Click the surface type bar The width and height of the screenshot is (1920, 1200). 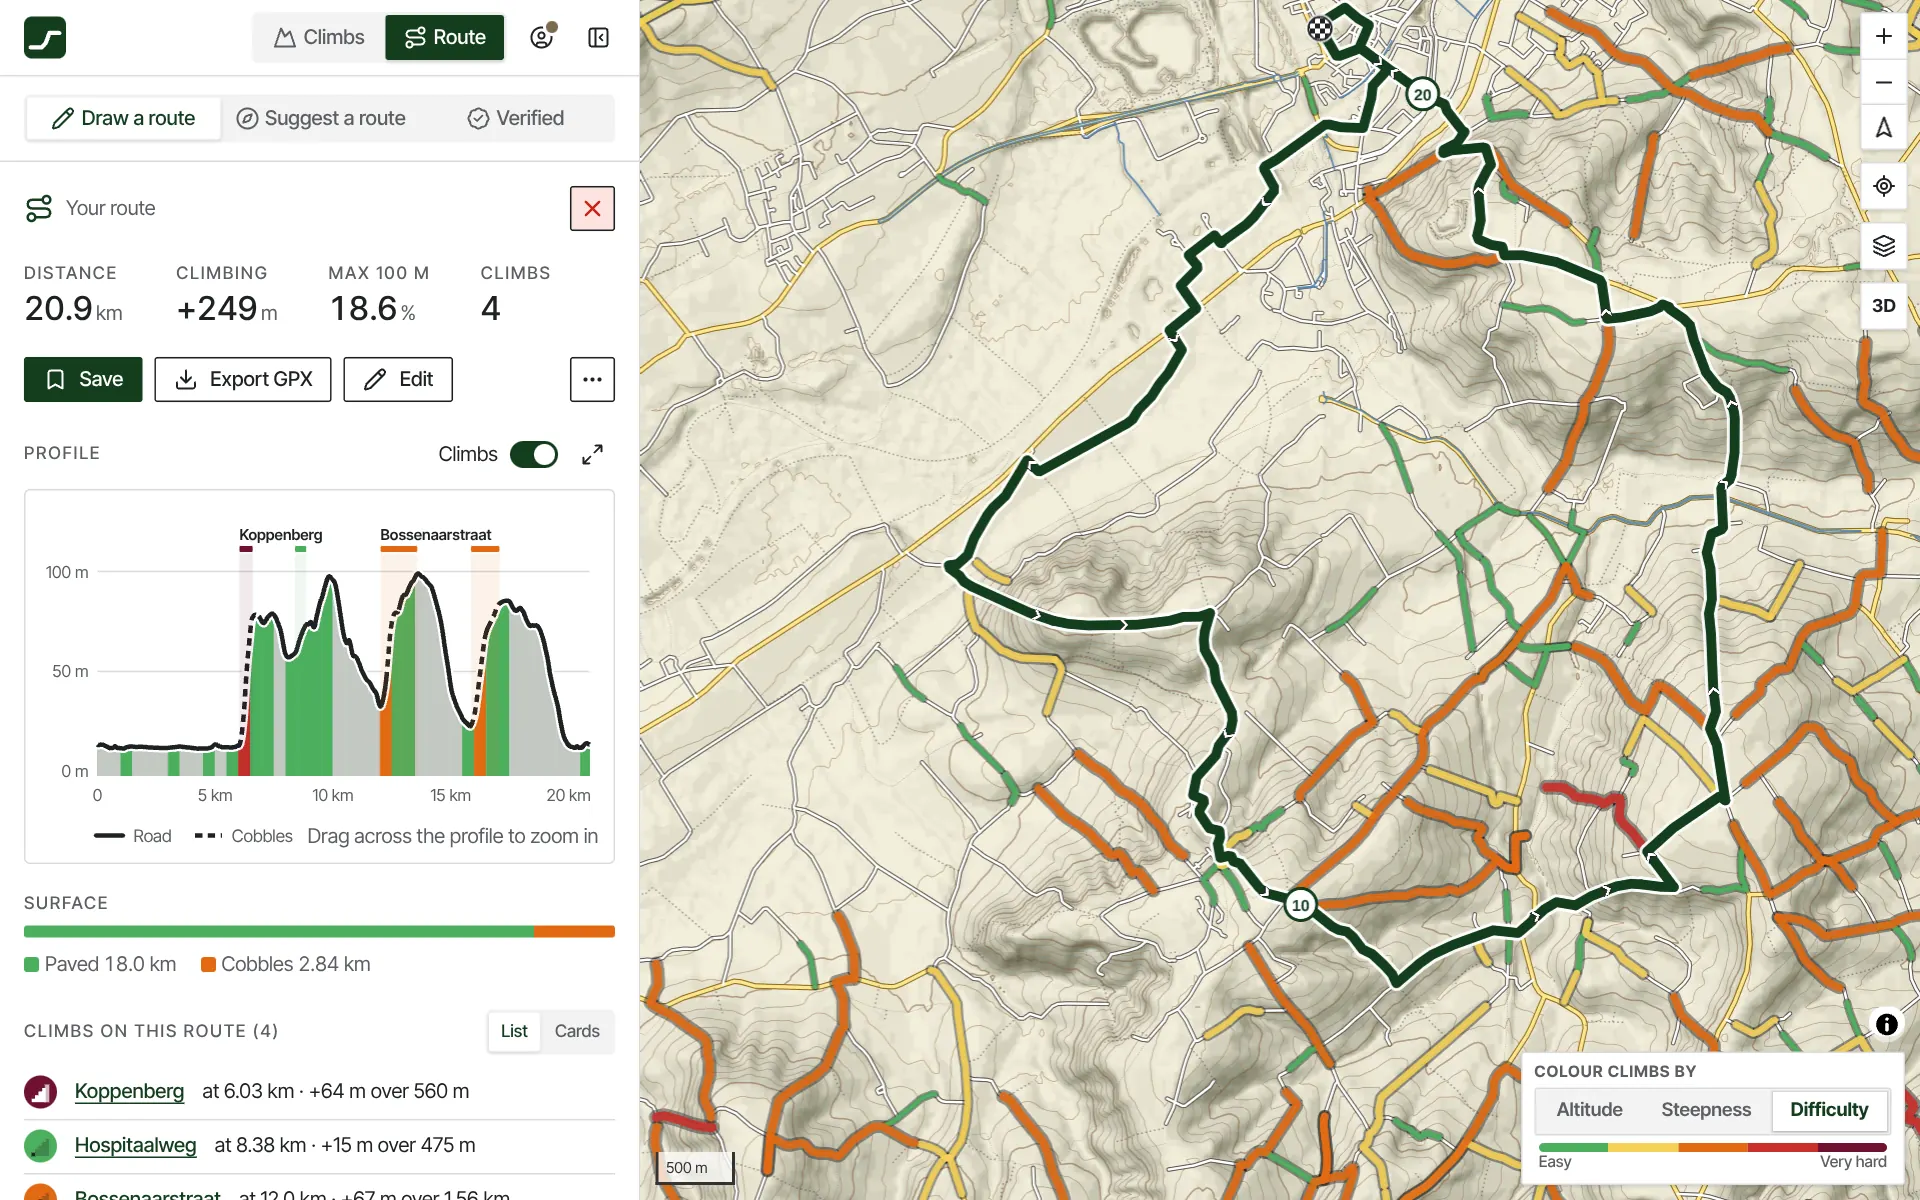click(x=319, y=932)
